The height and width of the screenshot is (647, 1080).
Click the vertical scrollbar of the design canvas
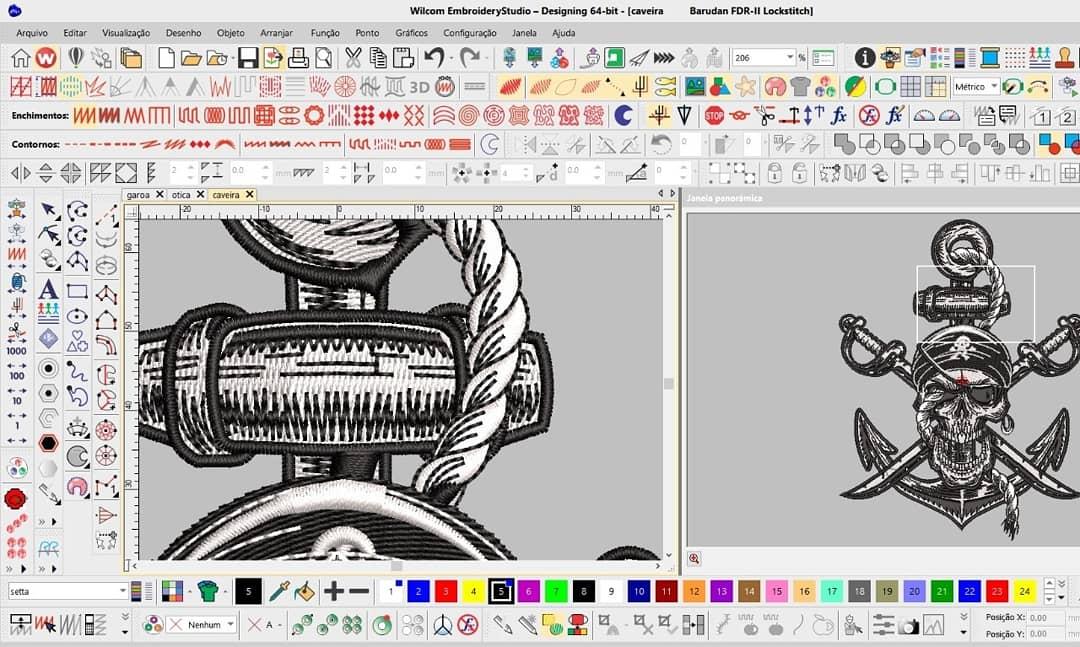668,384
